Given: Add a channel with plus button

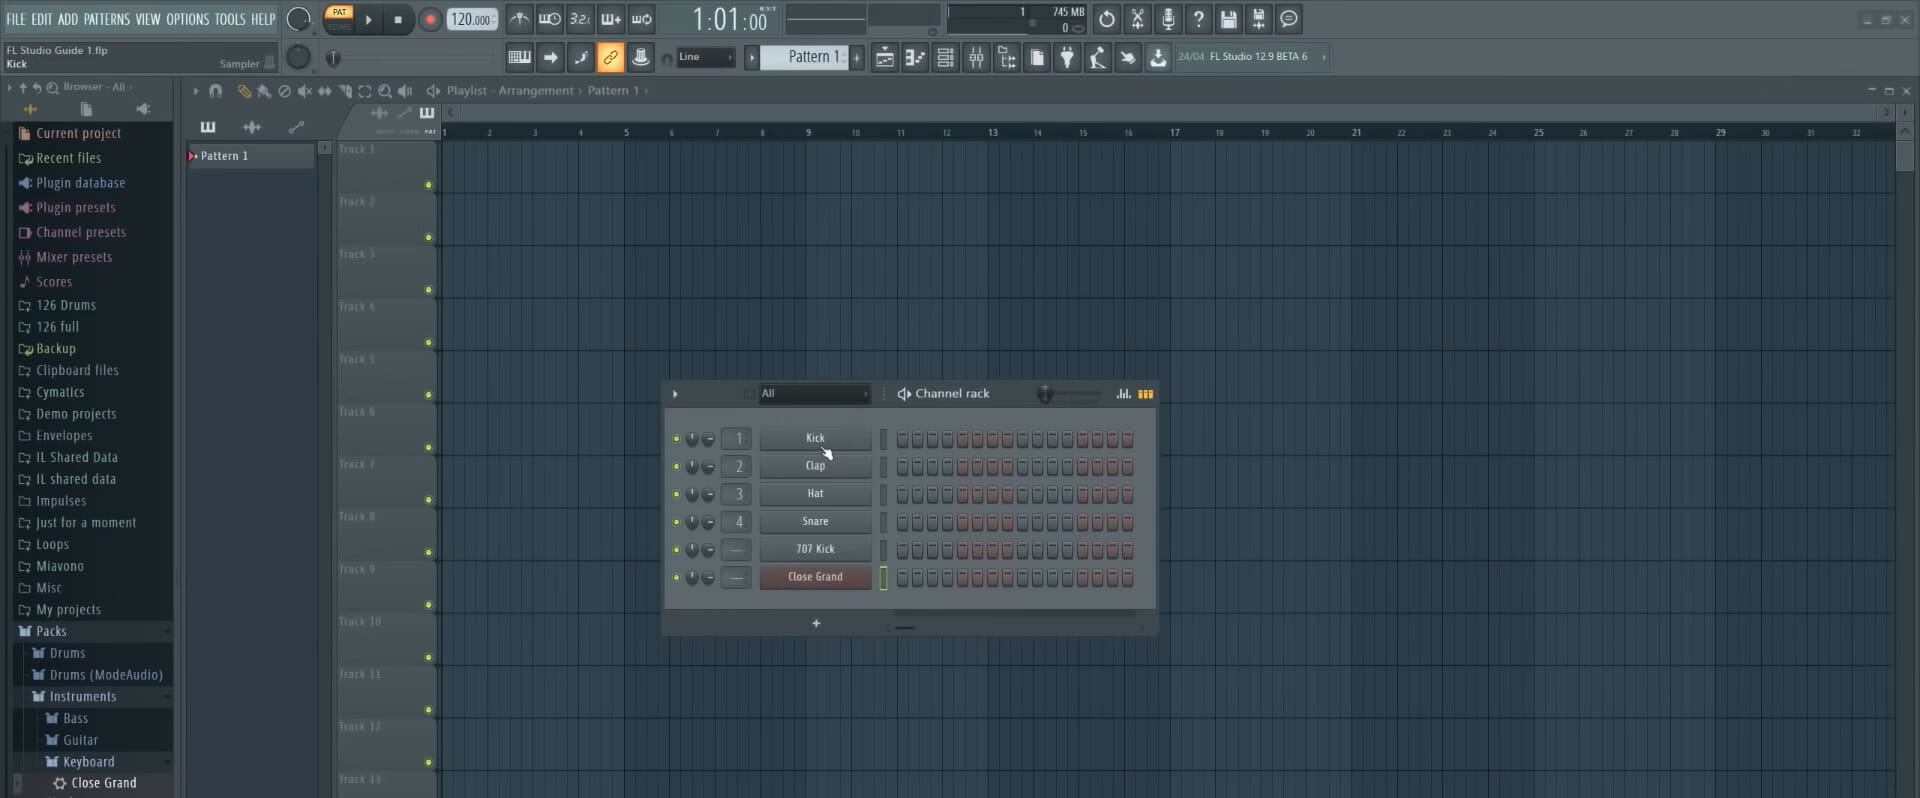Looking at the screenshot, I should tap(816, 623).
